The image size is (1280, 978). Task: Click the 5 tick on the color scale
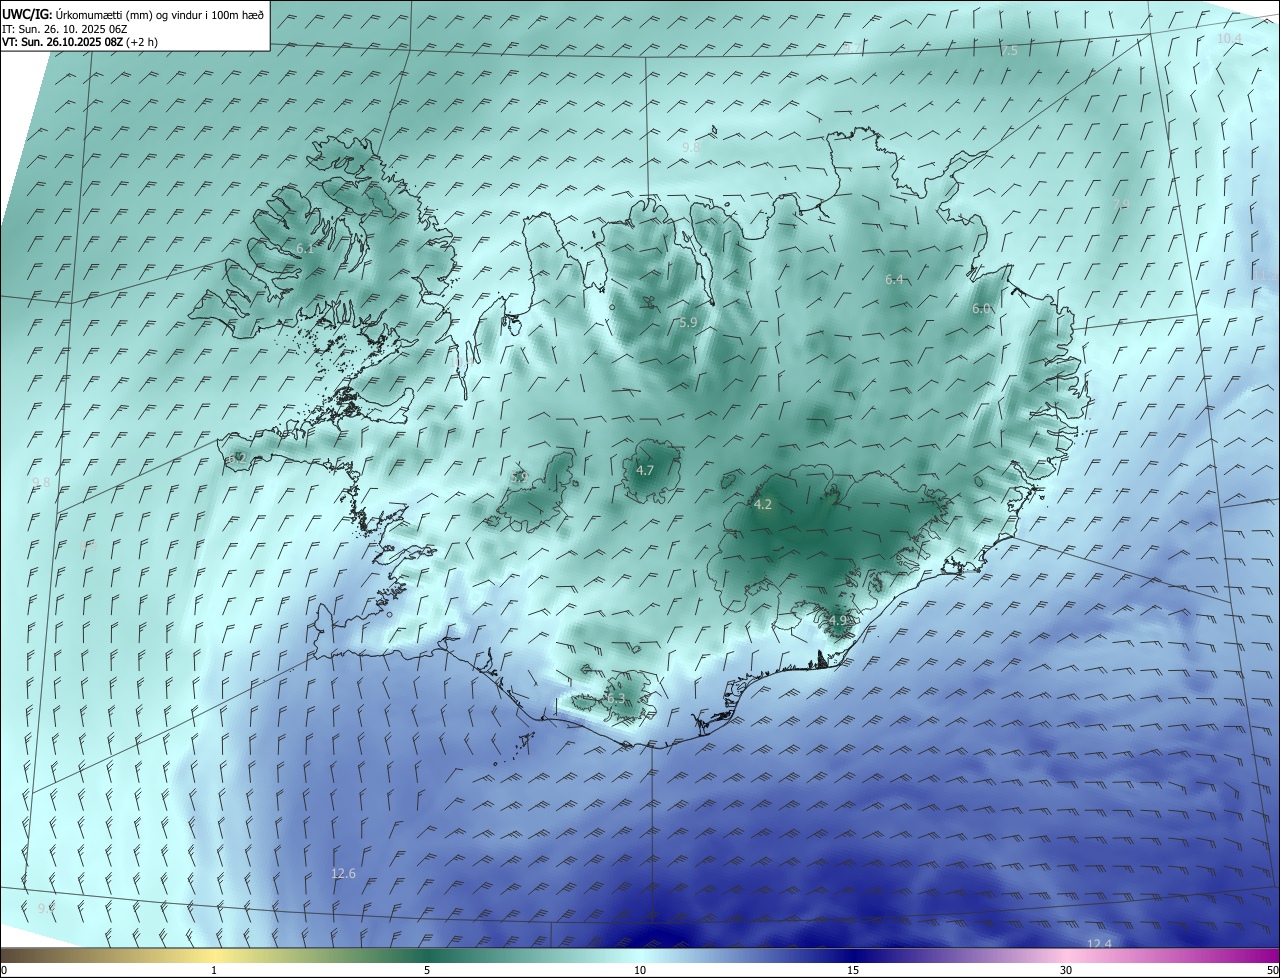point(427,970)
